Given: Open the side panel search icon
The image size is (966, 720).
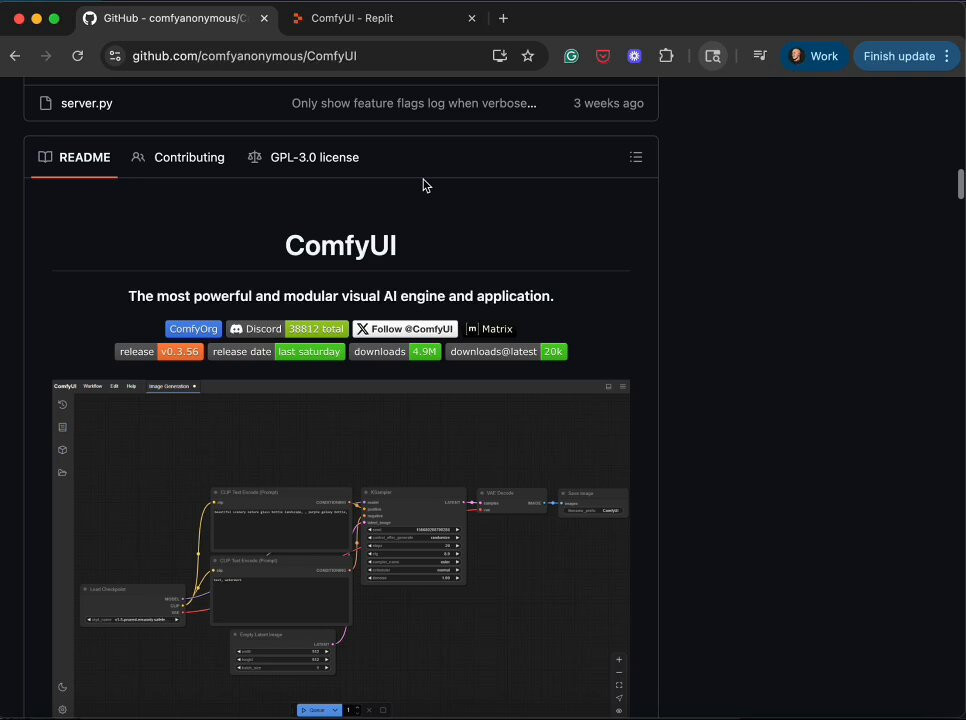Looking at the screenshot, I should (713, 56).
